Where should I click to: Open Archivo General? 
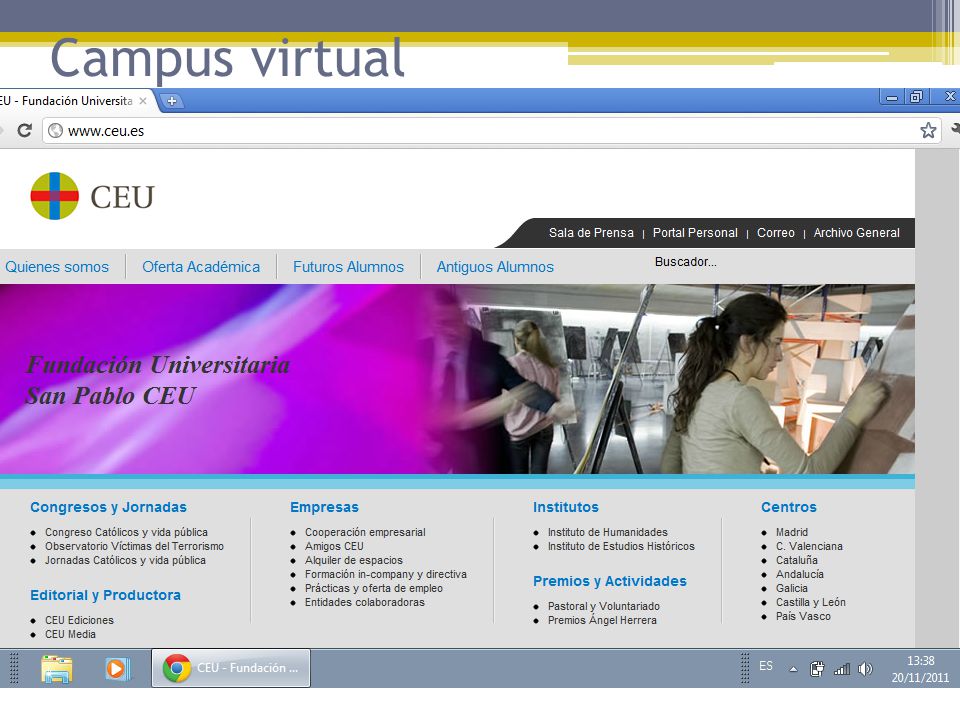(x=857, y=233)
